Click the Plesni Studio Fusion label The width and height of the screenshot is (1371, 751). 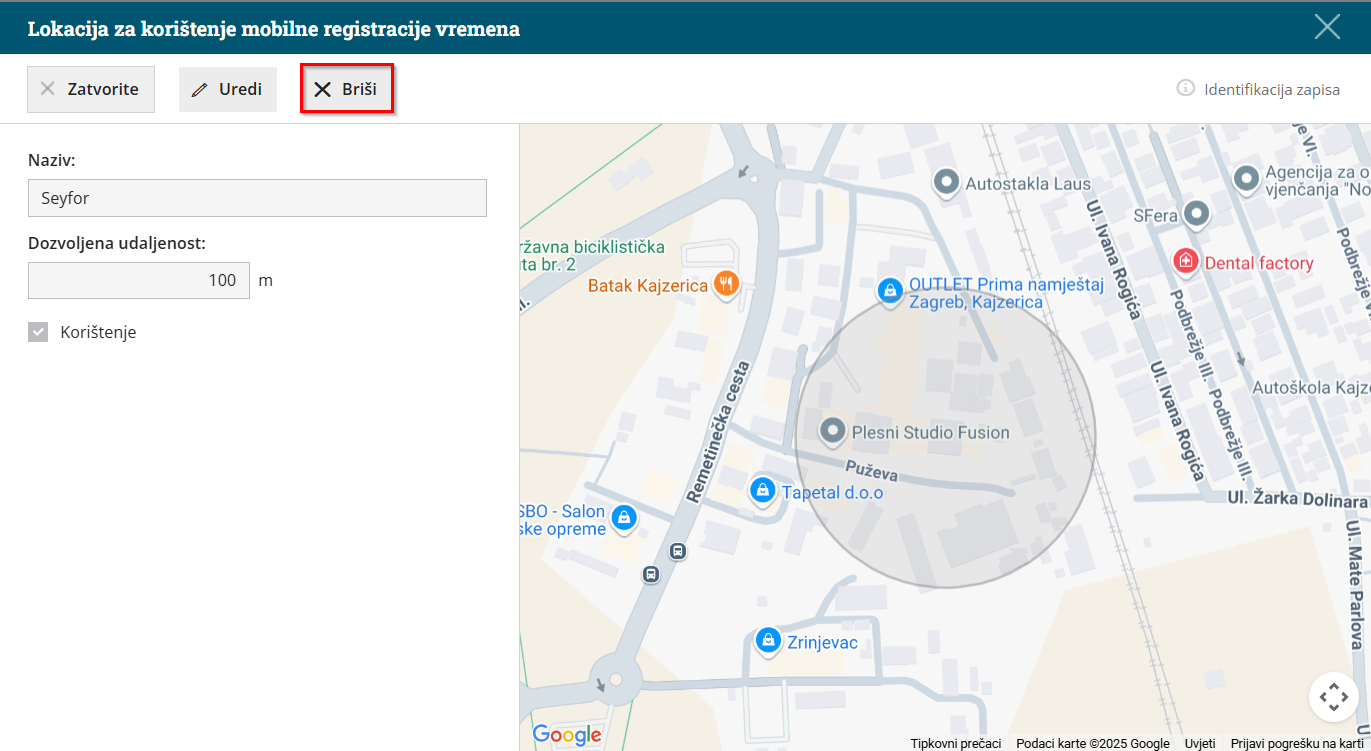930,433
